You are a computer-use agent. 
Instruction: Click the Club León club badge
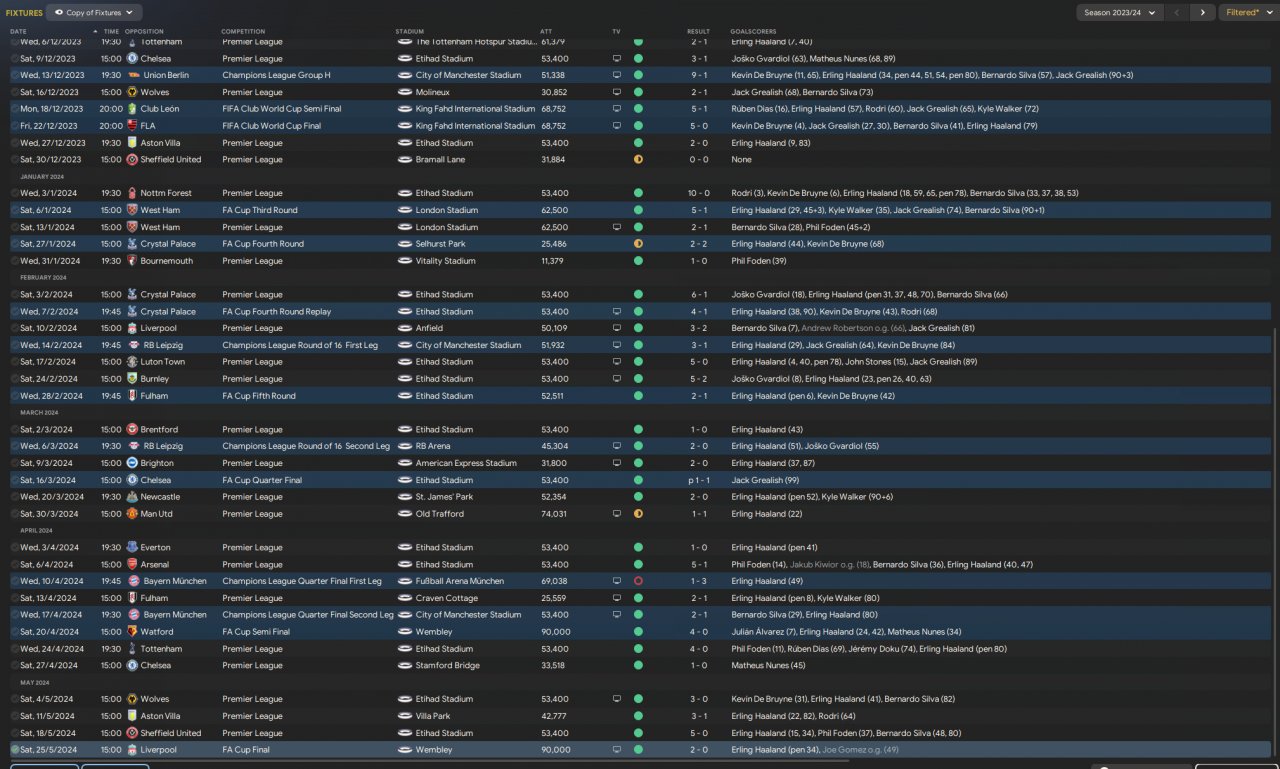tap(132, 109)
